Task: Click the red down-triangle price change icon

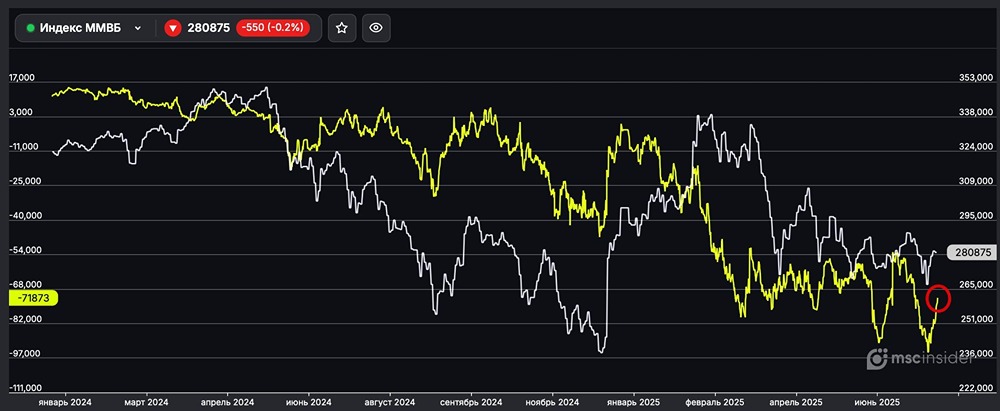Action: coord(172,28)
